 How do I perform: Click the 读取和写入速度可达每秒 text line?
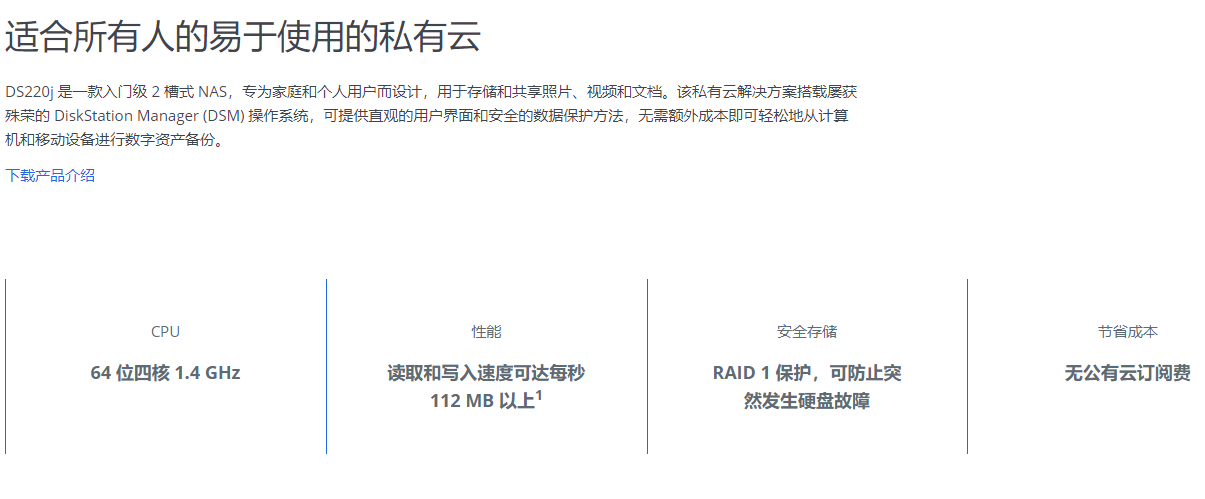click(486, 373)
